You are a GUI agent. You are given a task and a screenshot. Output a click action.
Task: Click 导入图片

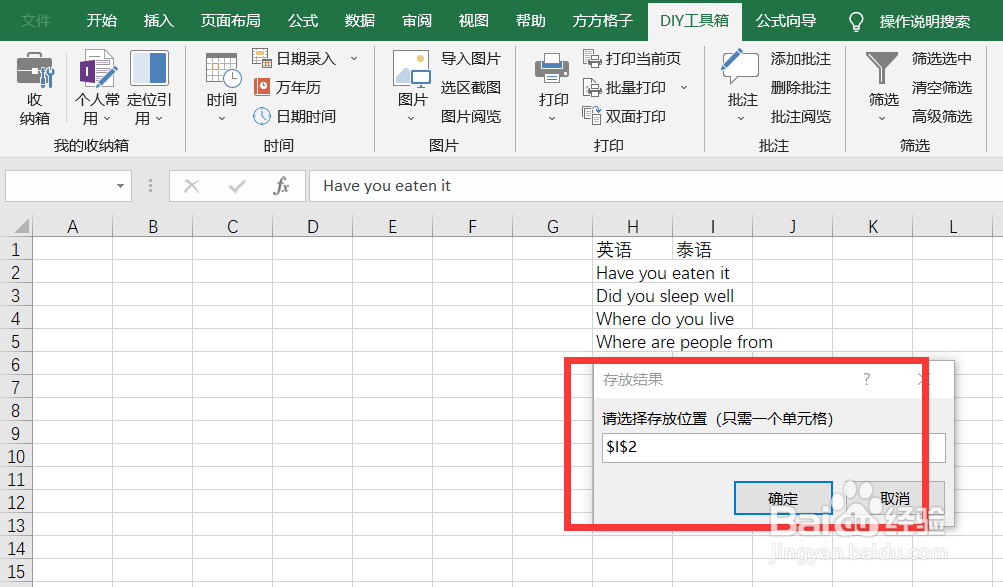[471, 58]
